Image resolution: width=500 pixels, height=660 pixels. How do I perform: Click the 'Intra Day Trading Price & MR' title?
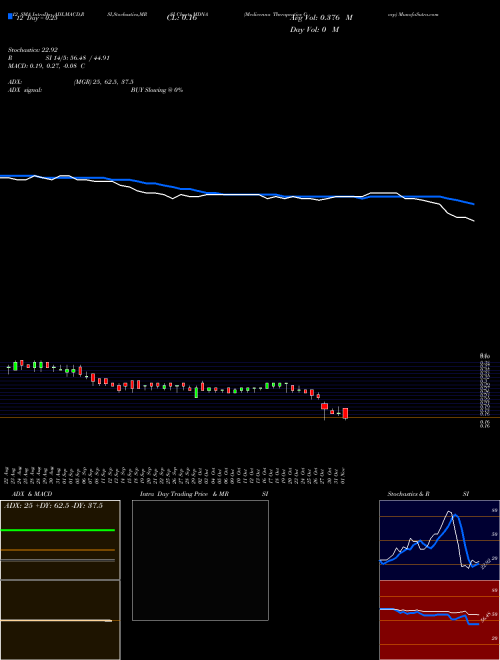pos(184,494)
